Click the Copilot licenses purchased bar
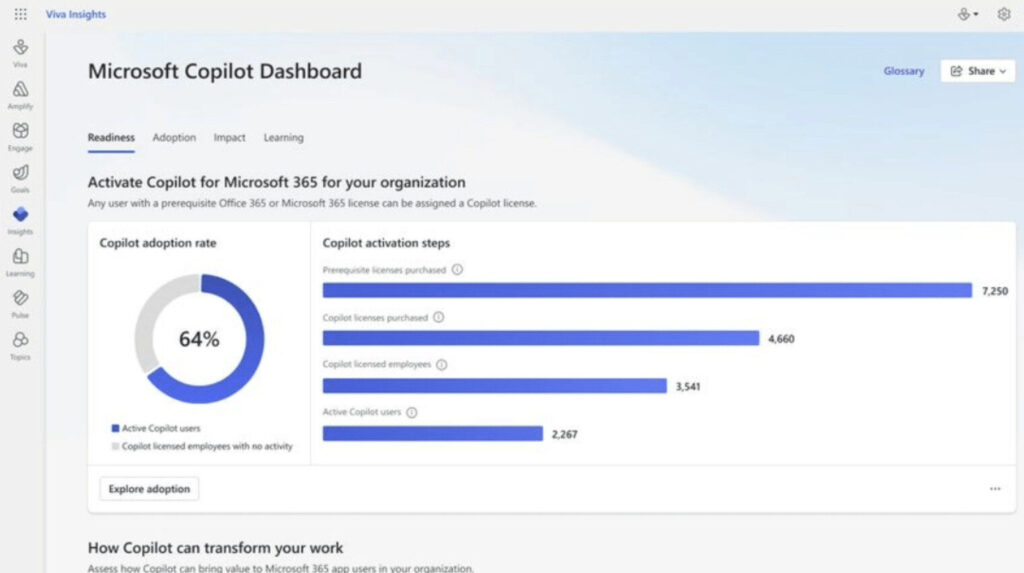The width and height of the screenshot is (1024, 573). click(541, 338)
